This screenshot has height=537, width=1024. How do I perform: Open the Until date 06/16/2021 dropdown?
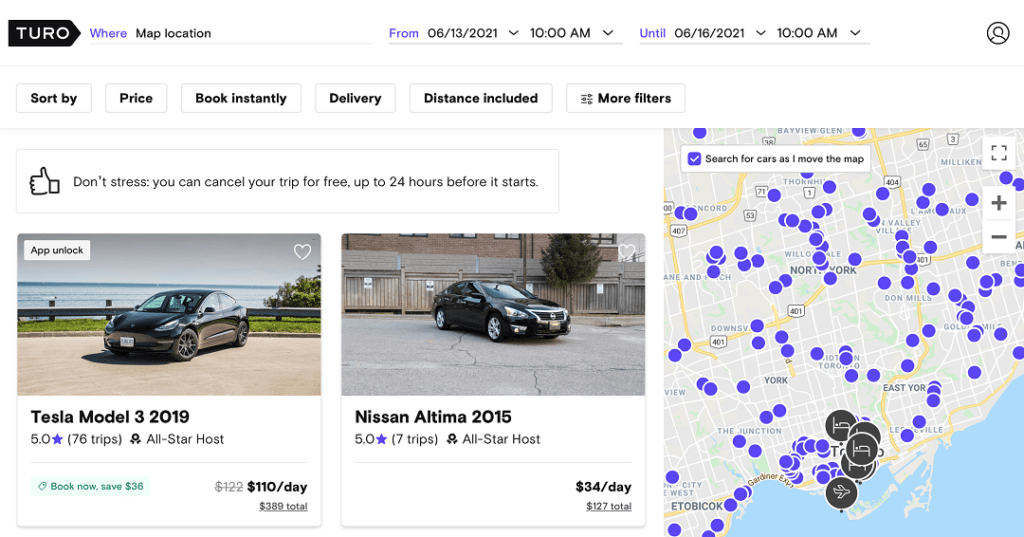pyautogui.click(x=720, y=33)
